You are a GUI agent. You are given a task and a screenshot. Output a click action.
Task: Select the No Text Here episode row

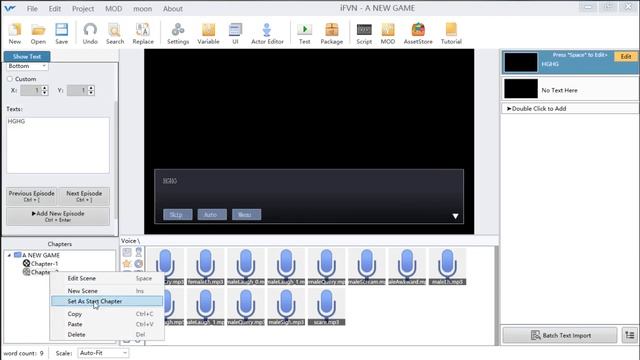(570, 89)
